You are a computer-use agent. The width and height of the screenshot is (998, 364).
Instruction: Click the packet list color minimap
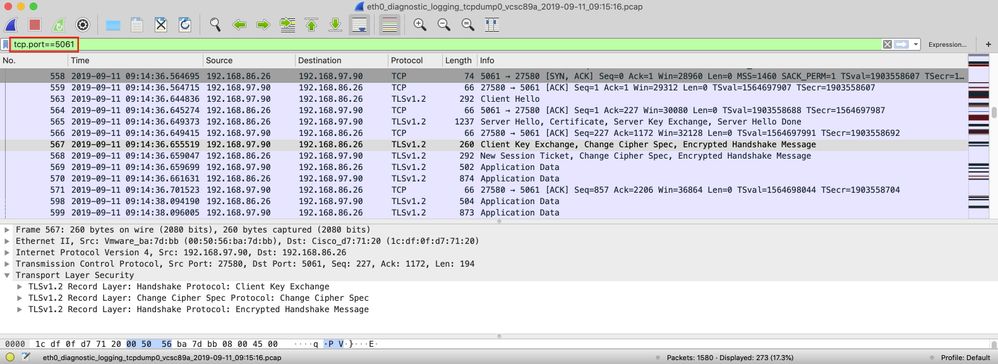978,137
